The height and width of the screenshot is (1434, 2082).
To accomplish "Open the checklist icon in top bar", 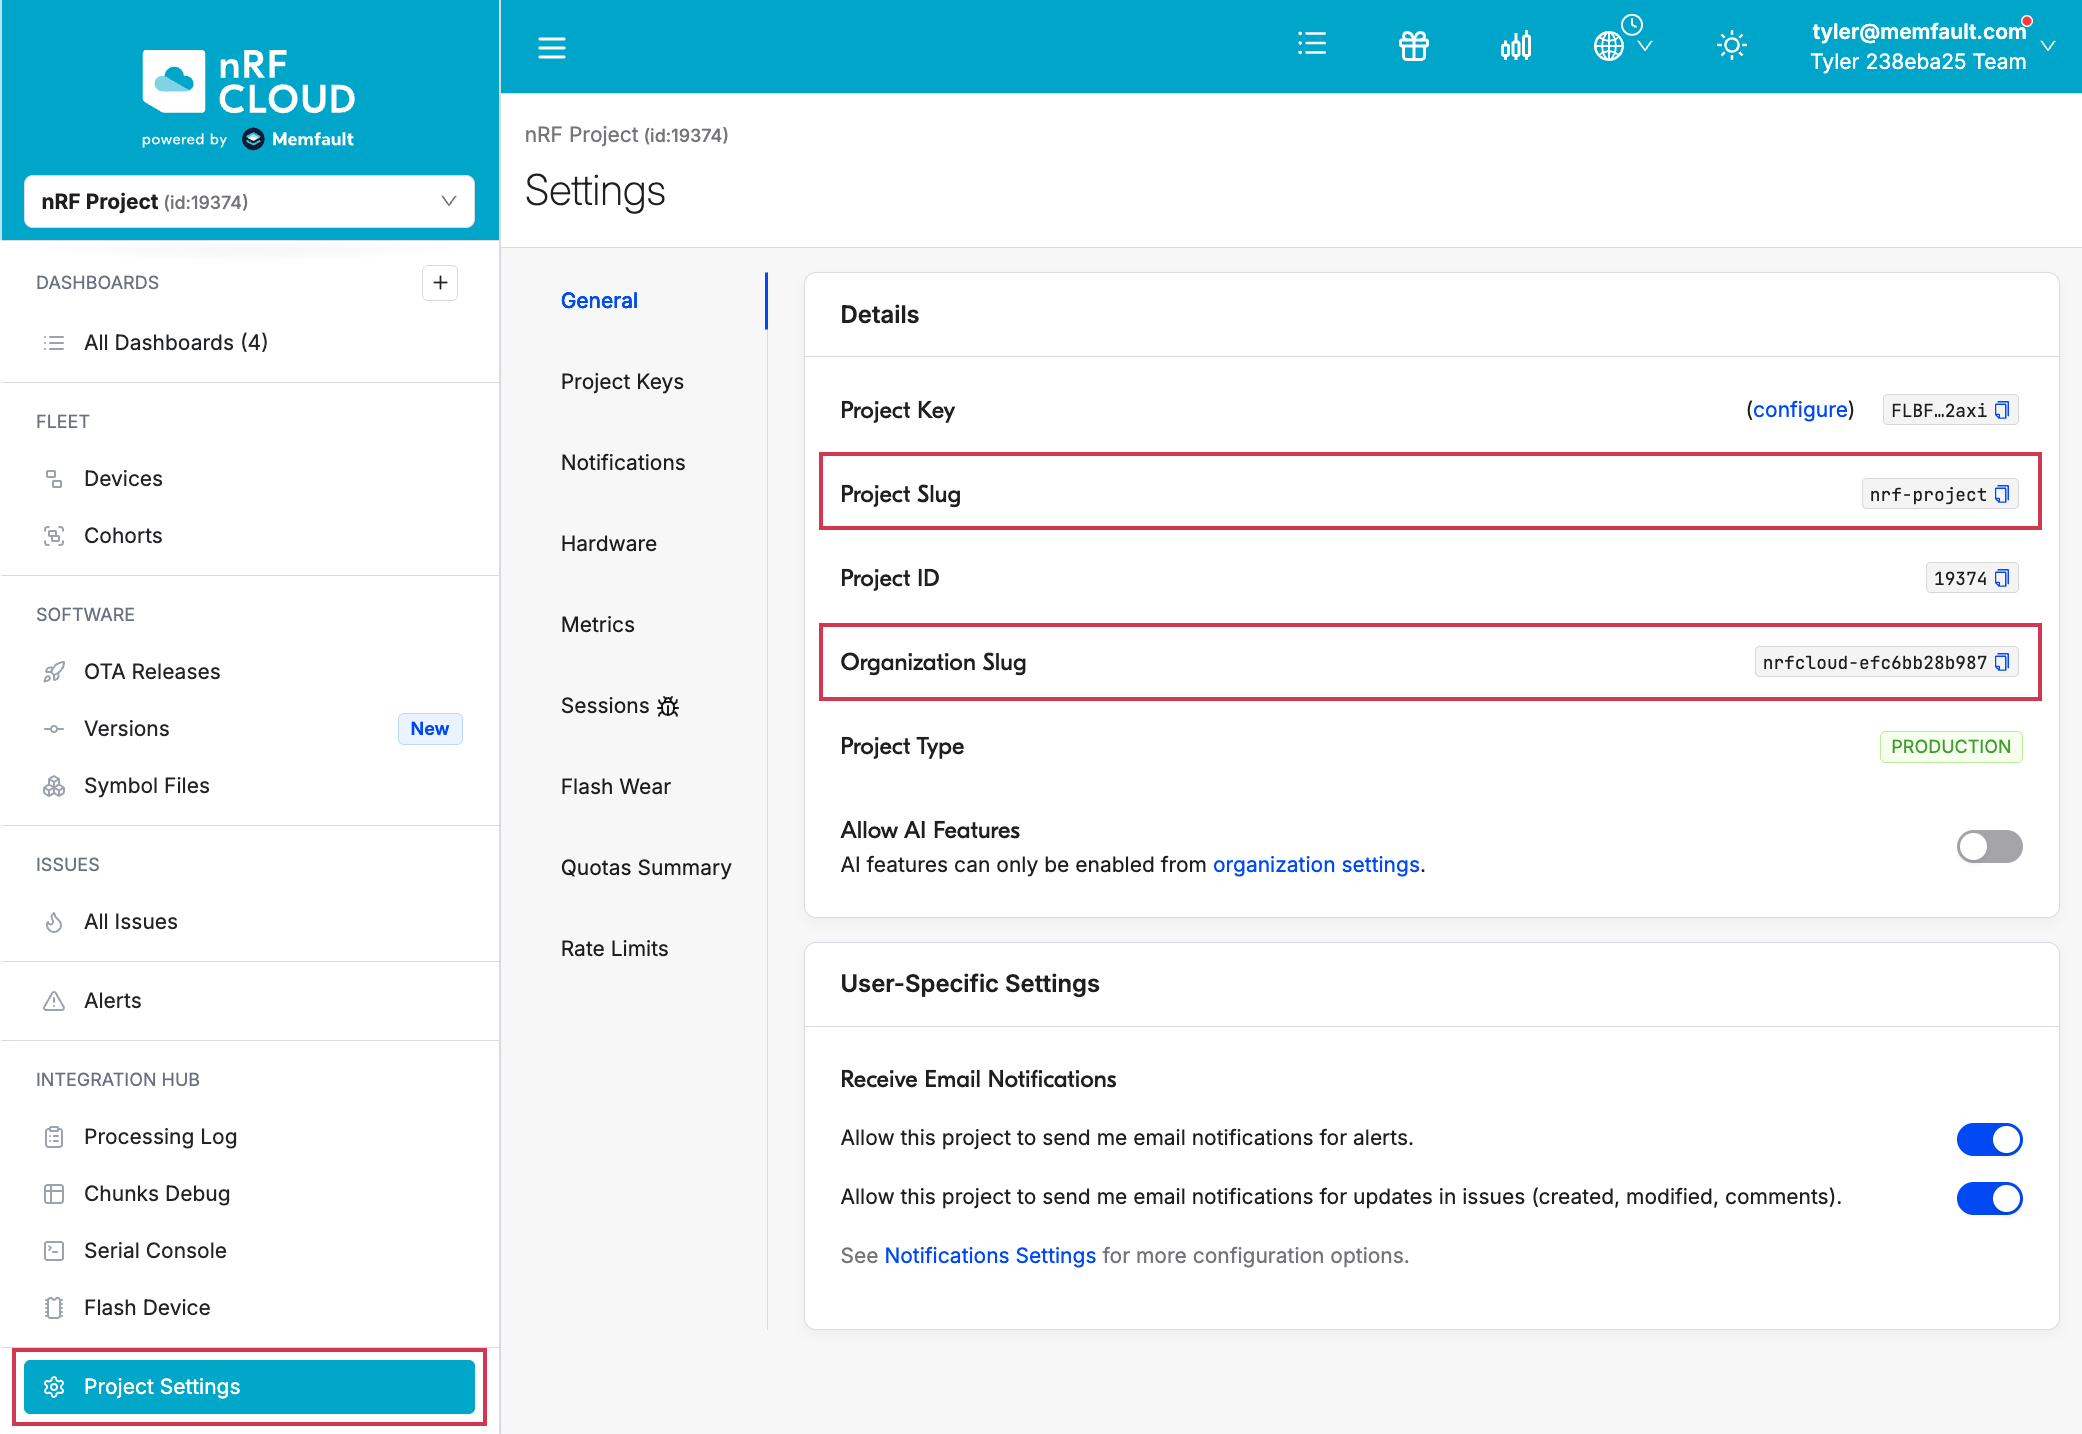I will tap(1312, 45).
